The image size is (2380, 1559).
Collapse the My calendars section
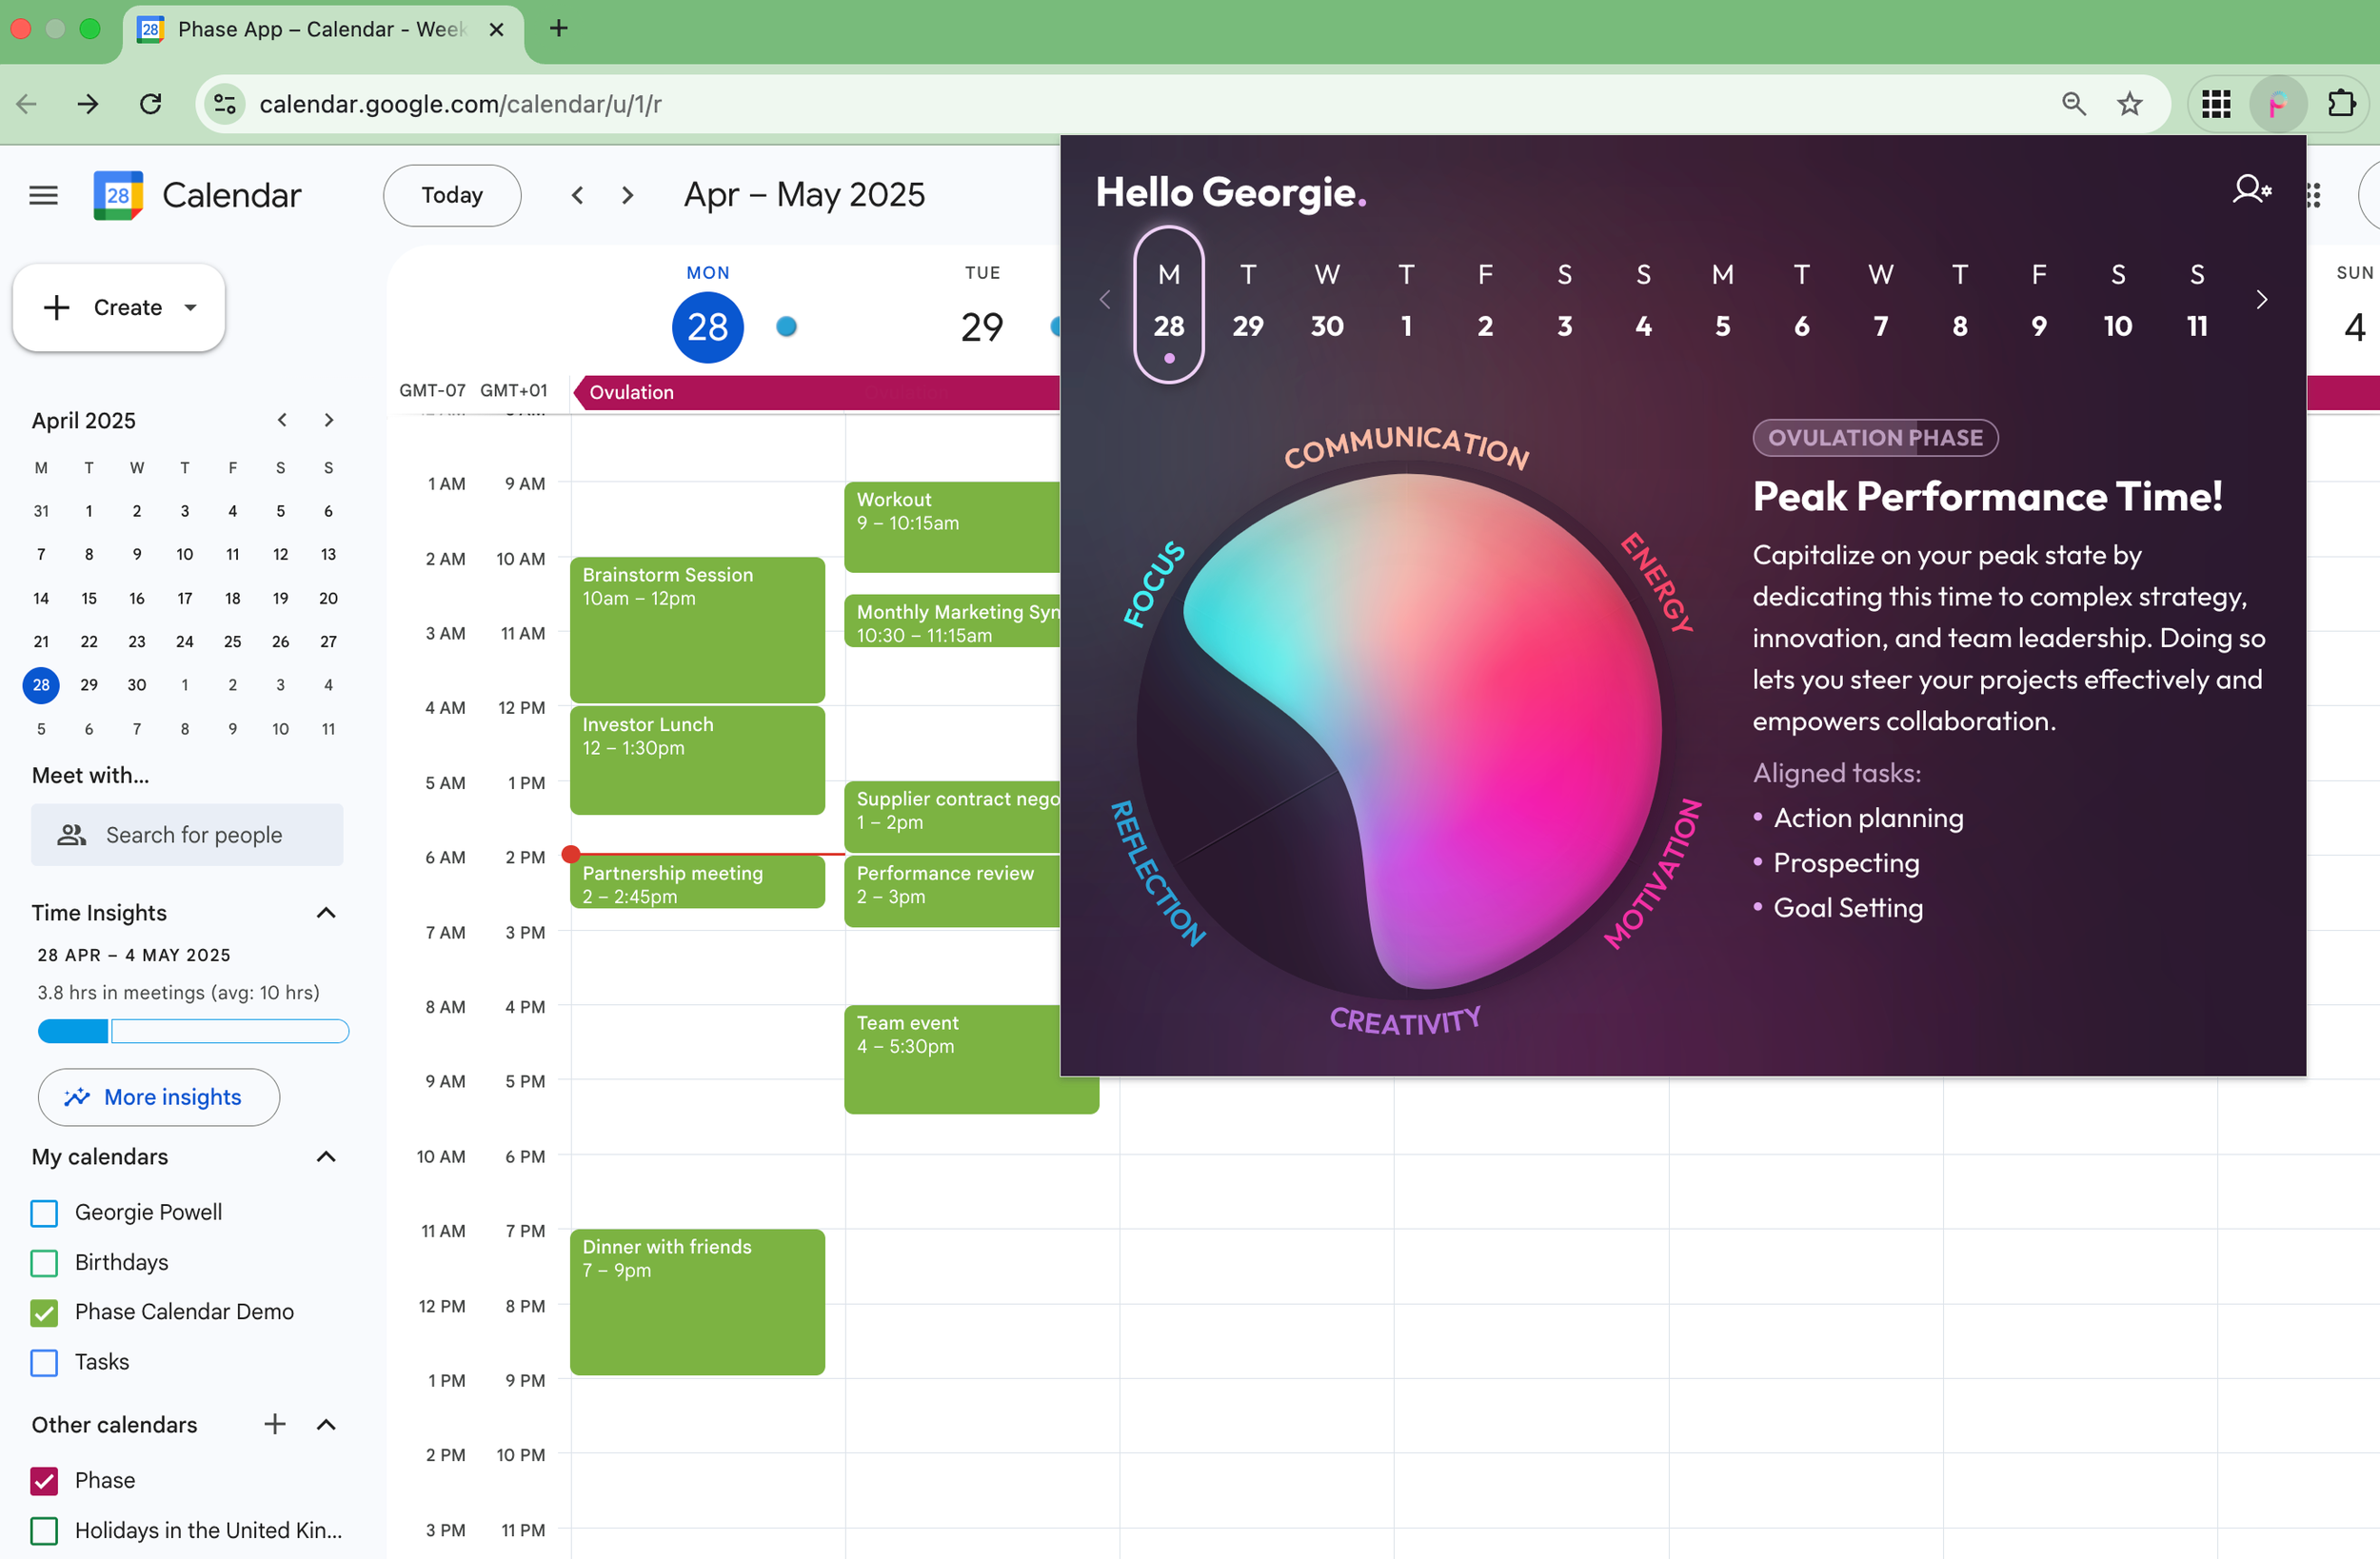click(x=326, y=1157)
